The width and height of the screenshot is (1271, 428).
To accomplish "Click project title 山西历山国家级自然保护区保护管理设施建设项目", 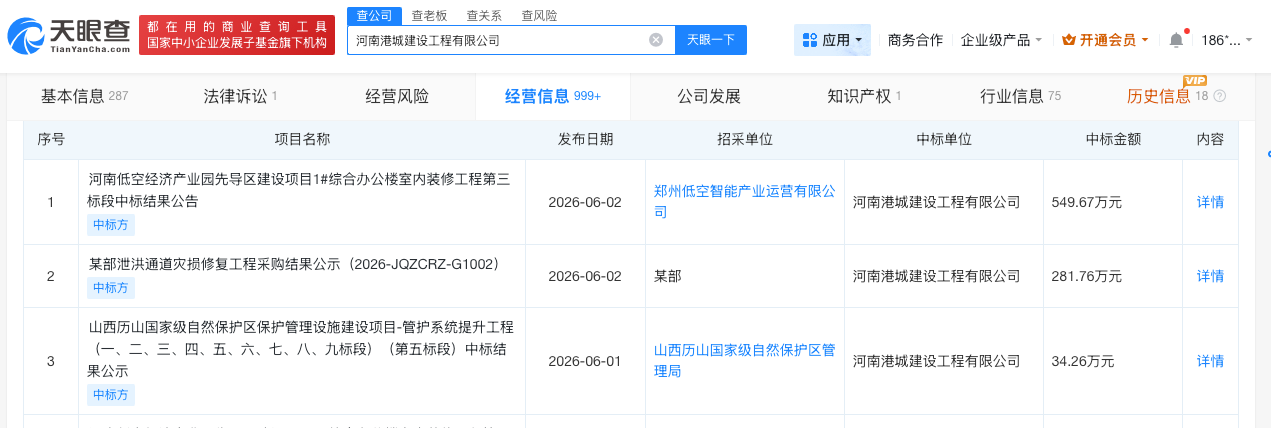I will click(301, 348).
